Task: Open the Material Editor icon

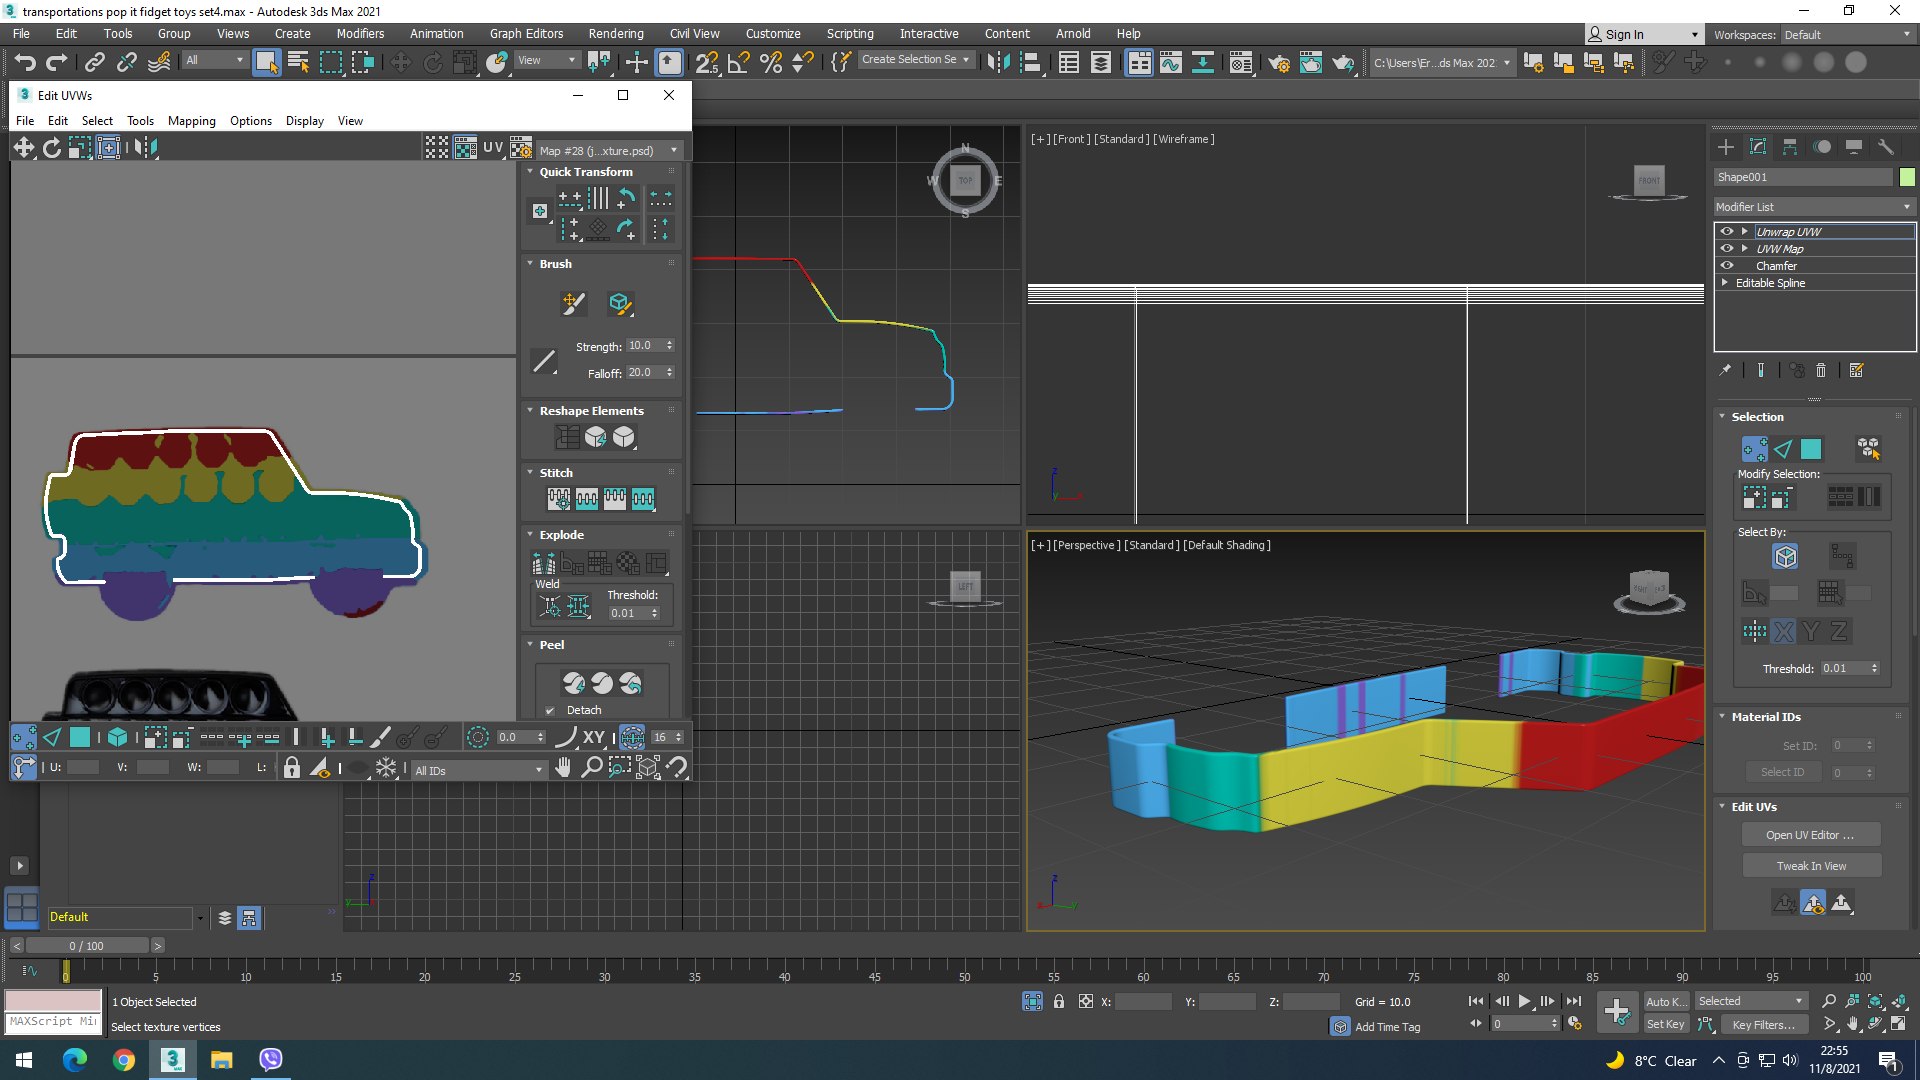Action: coord(1240,63)
